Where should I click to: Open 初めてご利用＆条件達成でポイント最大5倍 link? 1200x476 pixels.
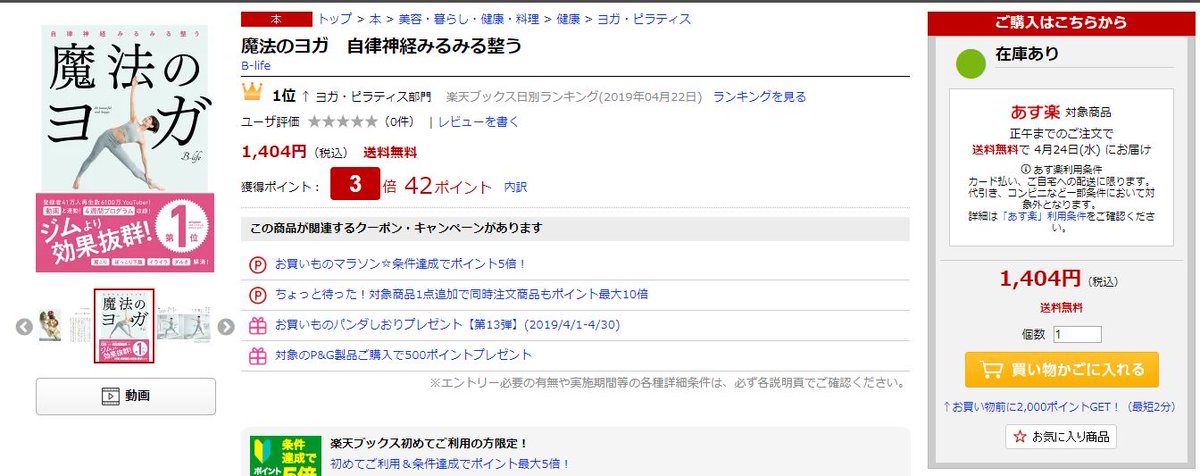tap(450, 464)
